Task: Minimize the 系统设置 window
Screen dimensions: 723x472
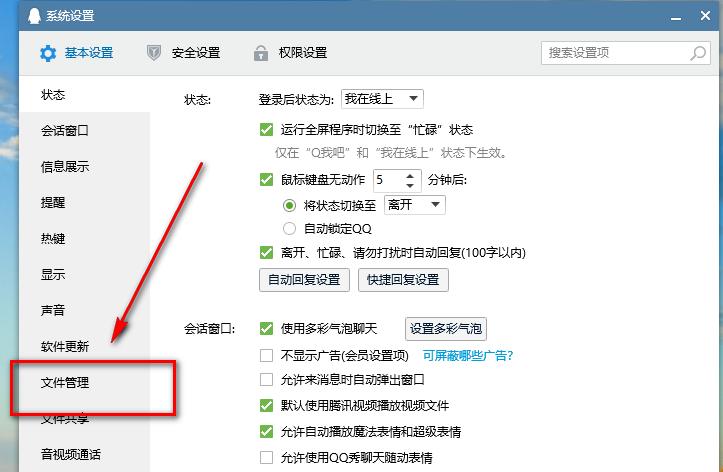Action: (676, 18)
